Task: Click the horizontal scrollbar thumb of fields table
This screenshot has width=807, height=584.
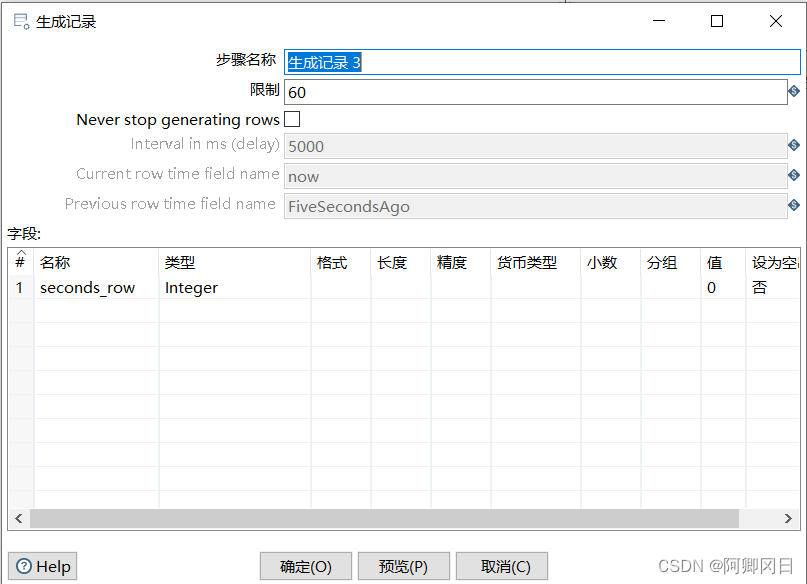Action: (x=384, y=519)
